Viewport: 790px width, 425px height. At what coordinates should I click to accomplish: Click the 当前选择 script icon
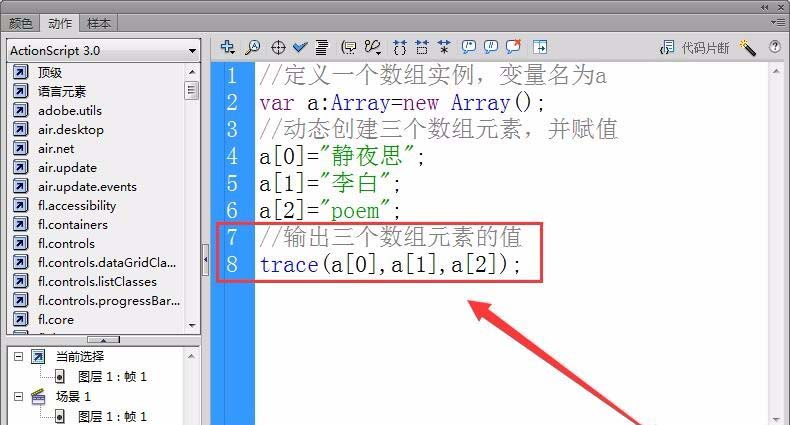38,357
